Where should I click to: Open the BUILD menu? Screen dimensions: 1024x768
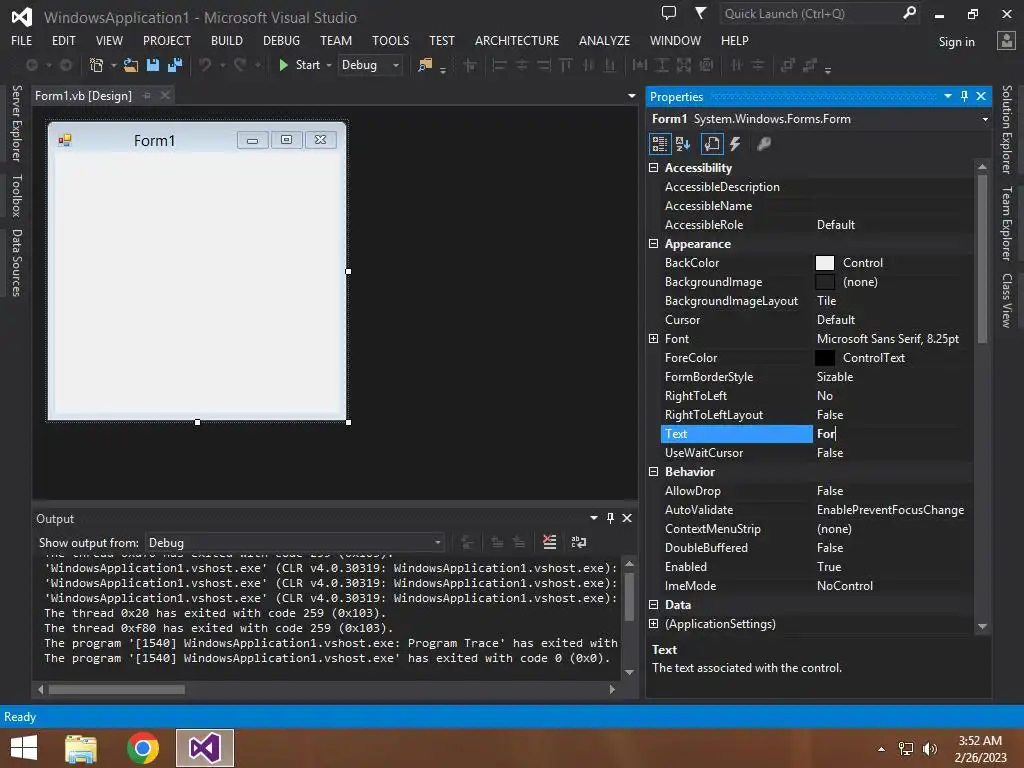click(227, 40)
